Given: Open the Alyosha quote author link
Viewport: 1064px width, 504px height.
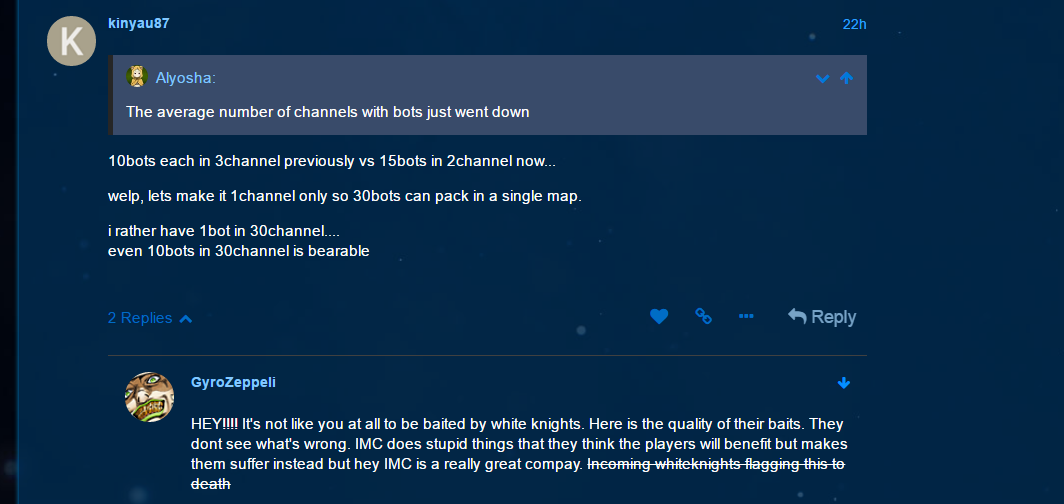Looking at the screenshot, I should point(184,78).
